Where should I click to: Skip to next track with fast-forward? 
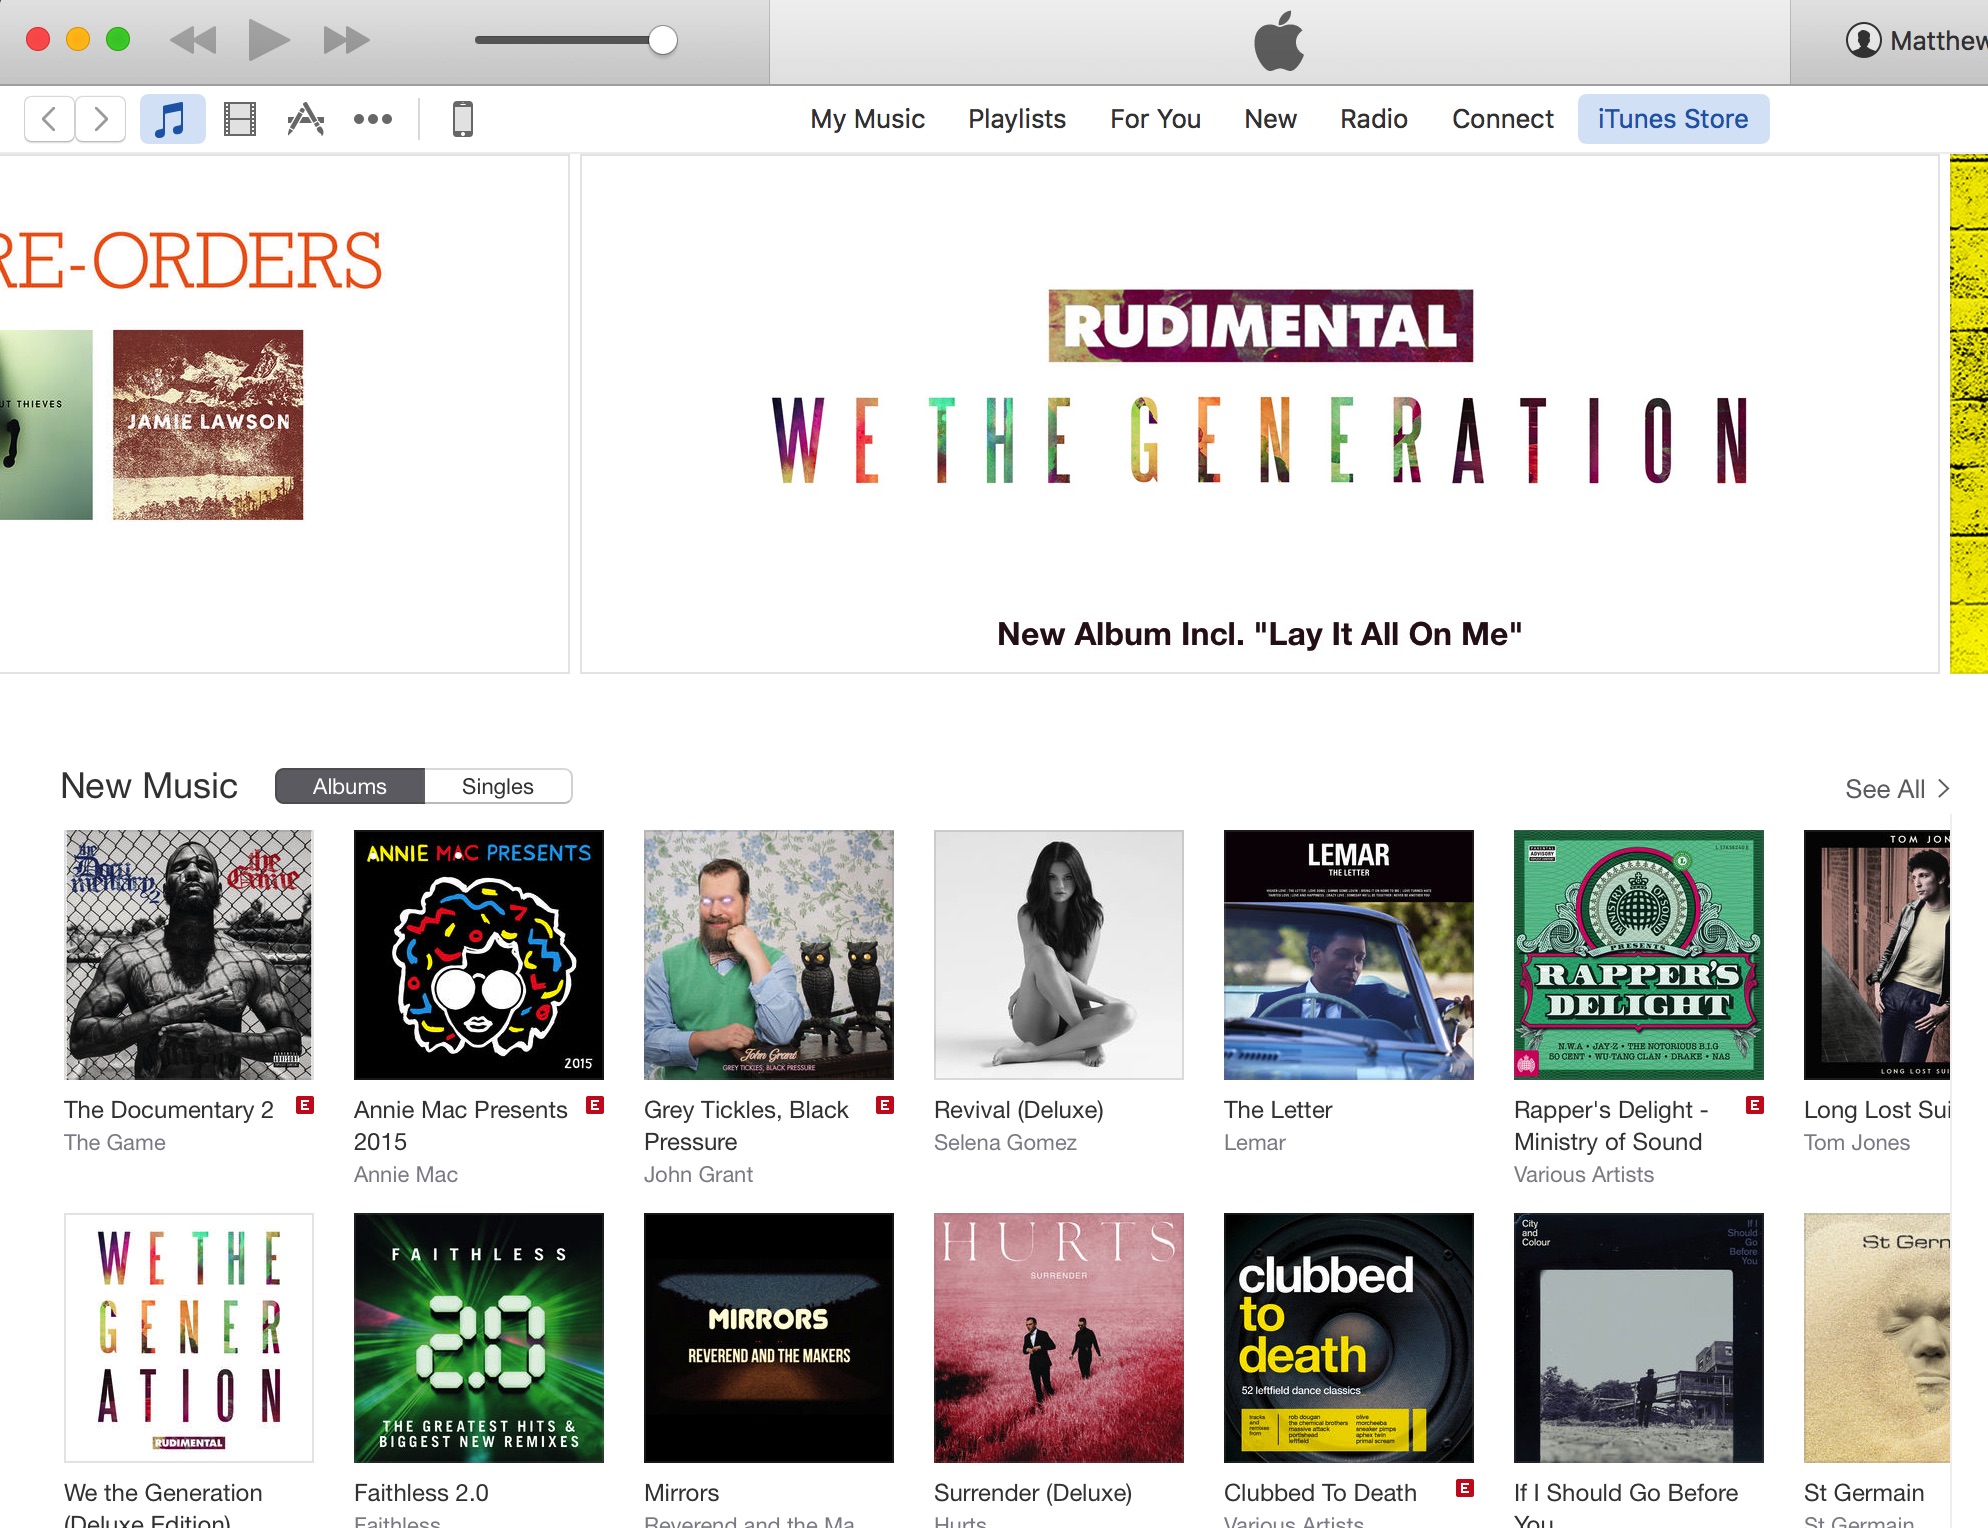tap(346, 40)
